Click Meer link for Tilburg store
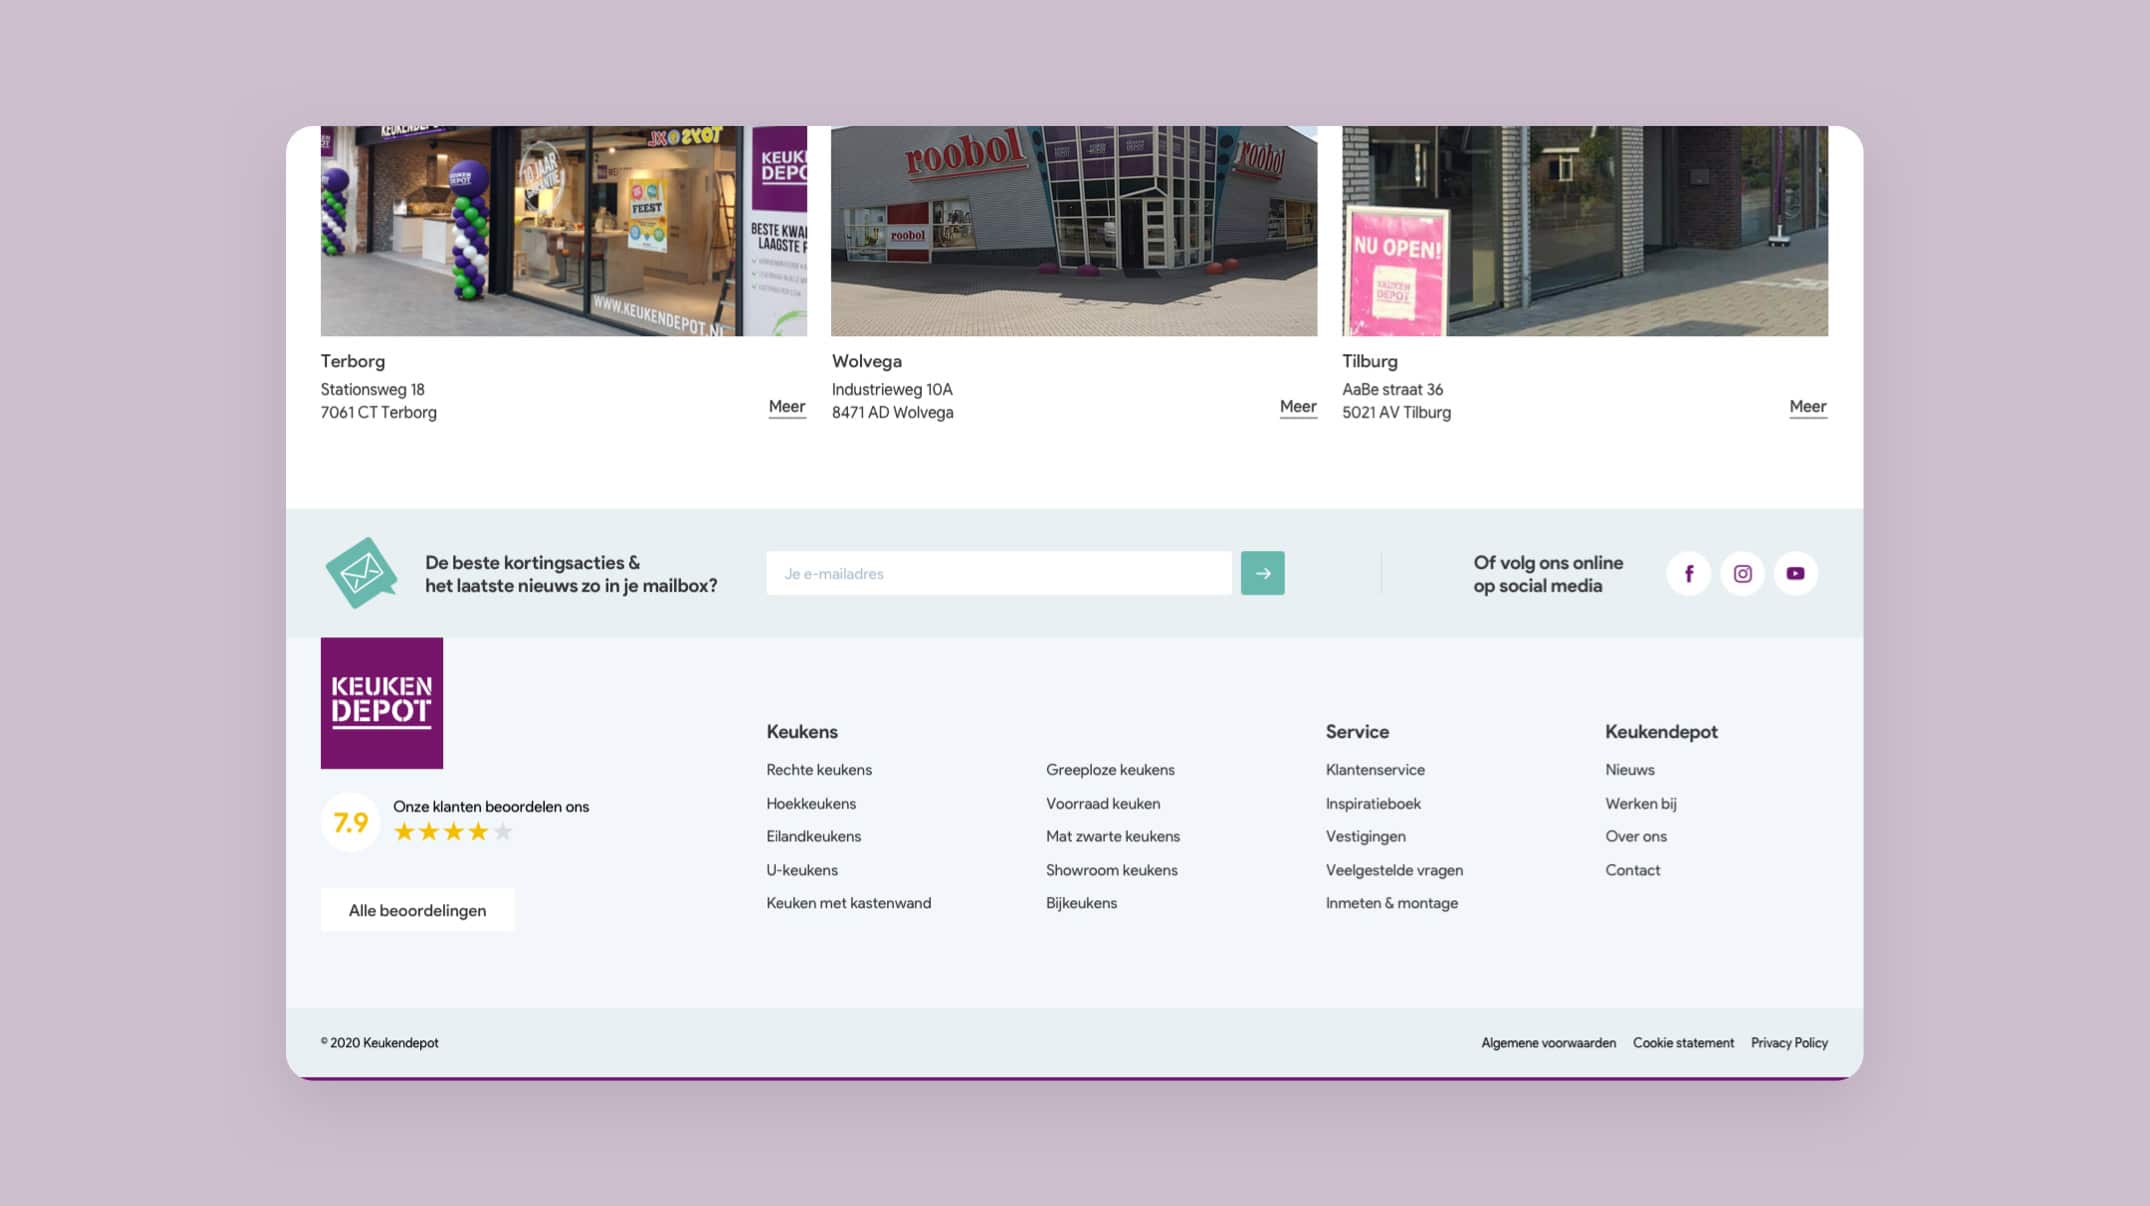 tap(1807, 407)
